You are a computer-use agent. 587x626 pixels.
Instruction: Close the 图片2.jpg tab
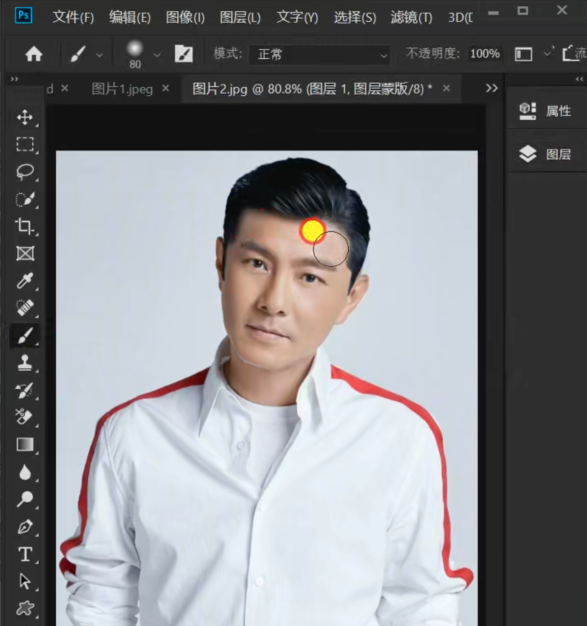point(446,88)
